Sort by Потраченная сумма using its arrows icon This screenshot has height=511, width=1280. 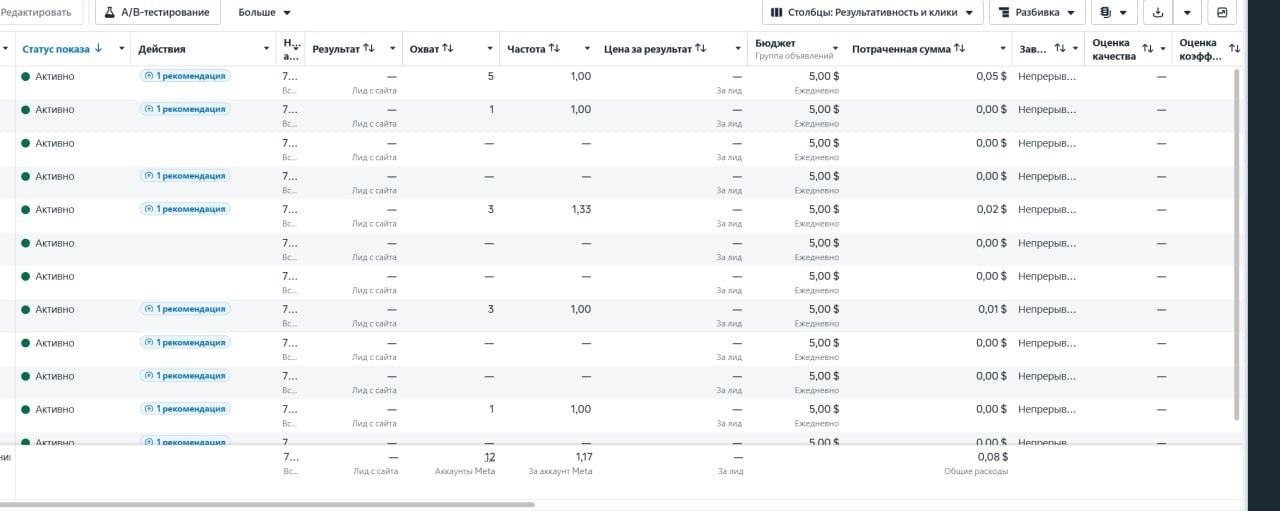[x=960, y=48]
